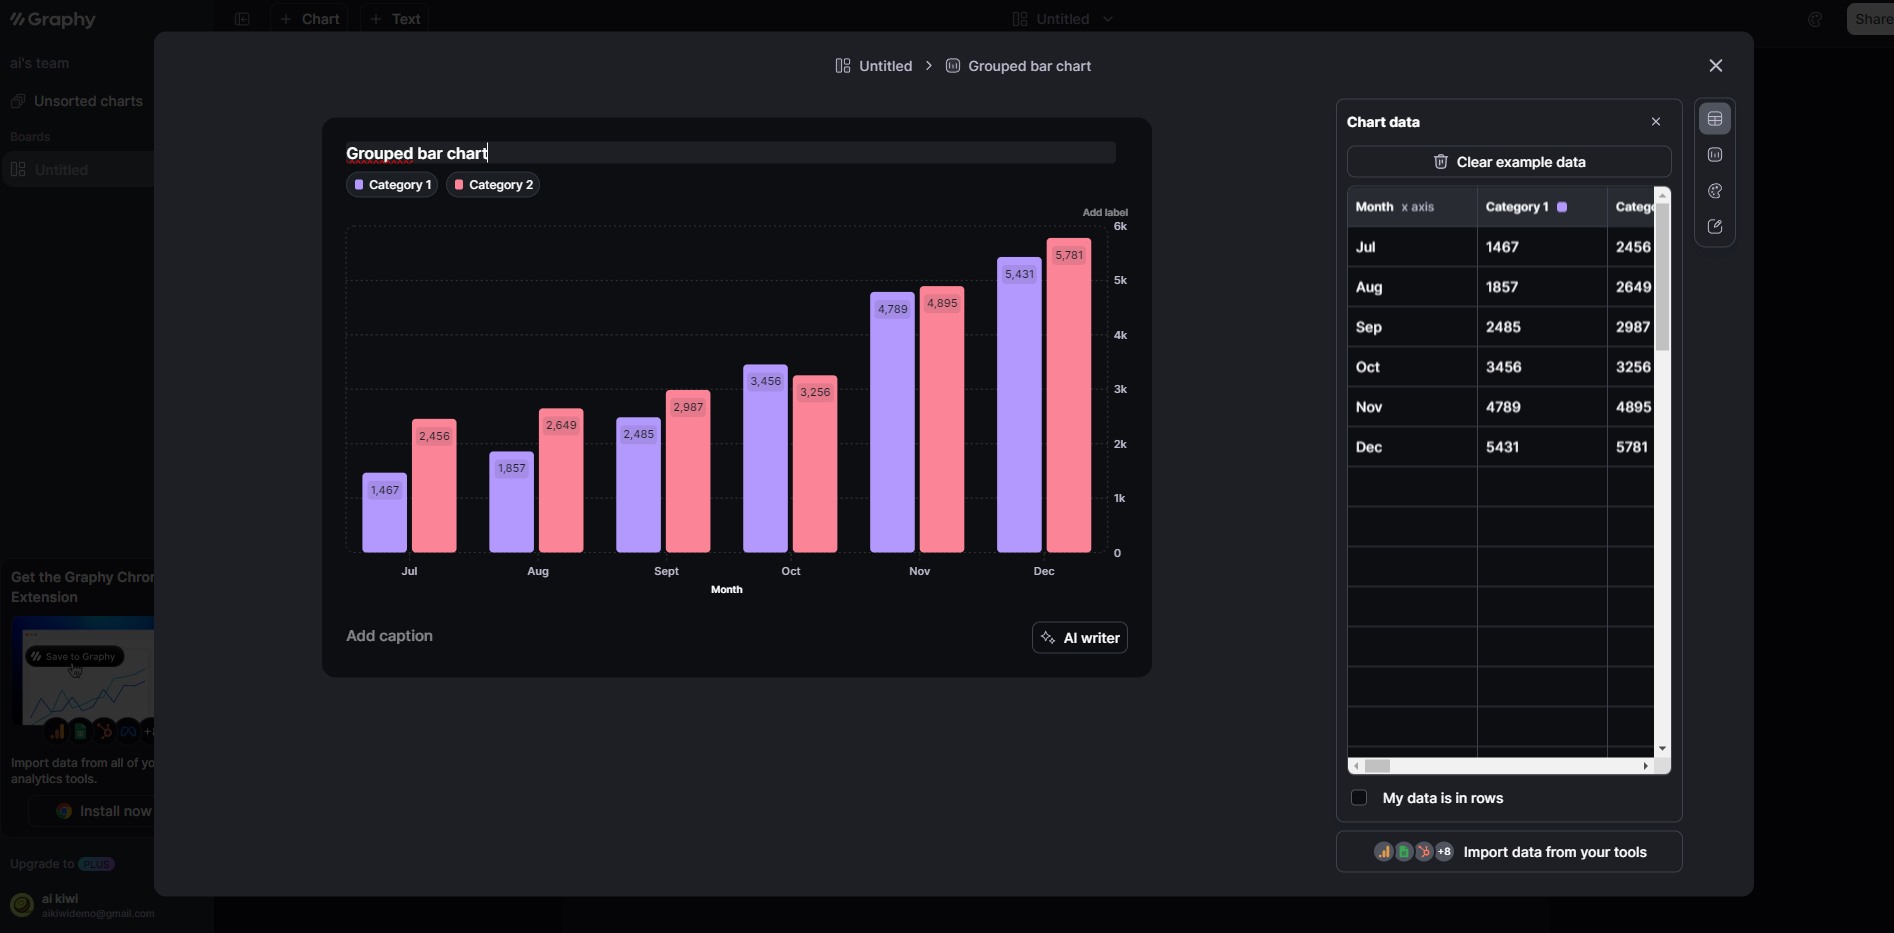Viewport: 1894px width, 933px height.
Task: Toggle the Category 2 legend item
Action: click(x=493, y=185)
